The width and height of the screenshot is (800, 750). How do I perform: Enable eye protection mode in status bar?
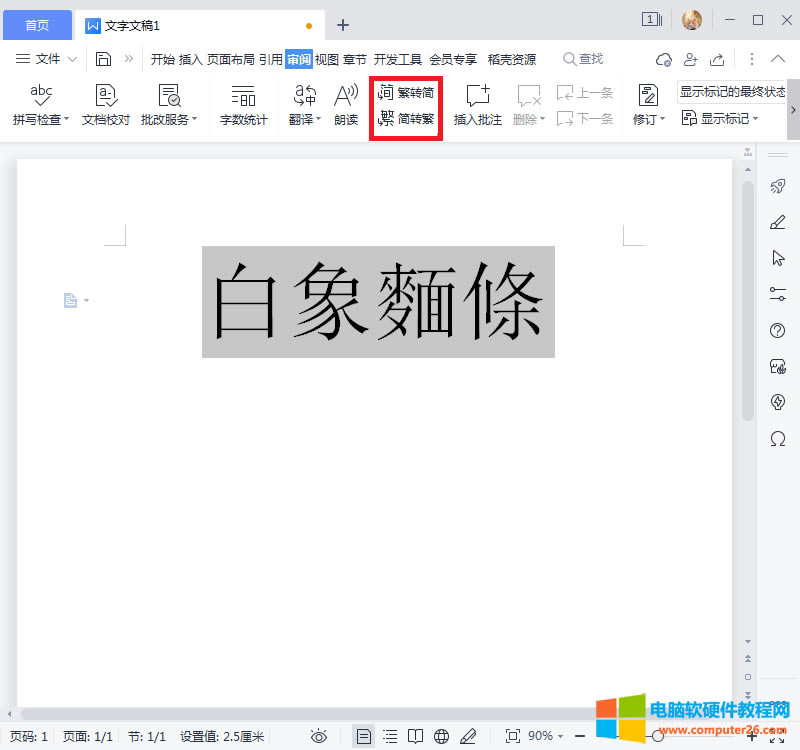[x=318, y=735]
